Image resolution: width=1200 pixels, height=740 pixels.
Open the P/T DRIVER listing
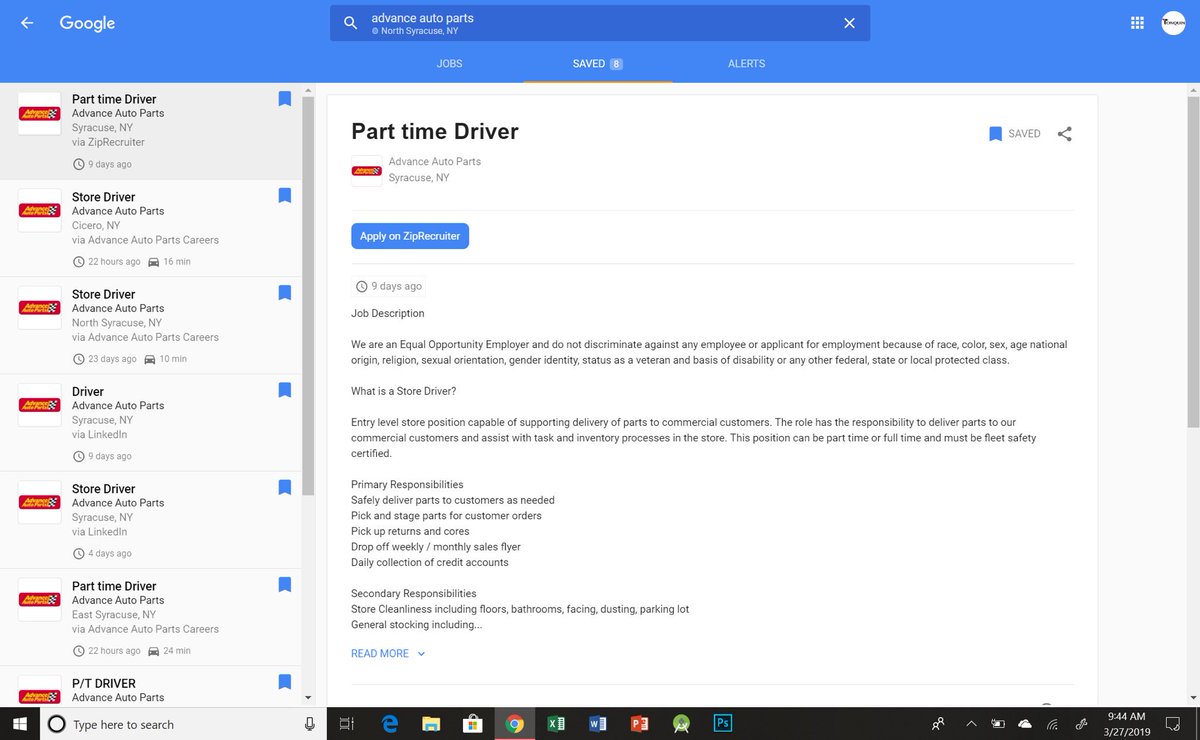[x=150, y=688]
